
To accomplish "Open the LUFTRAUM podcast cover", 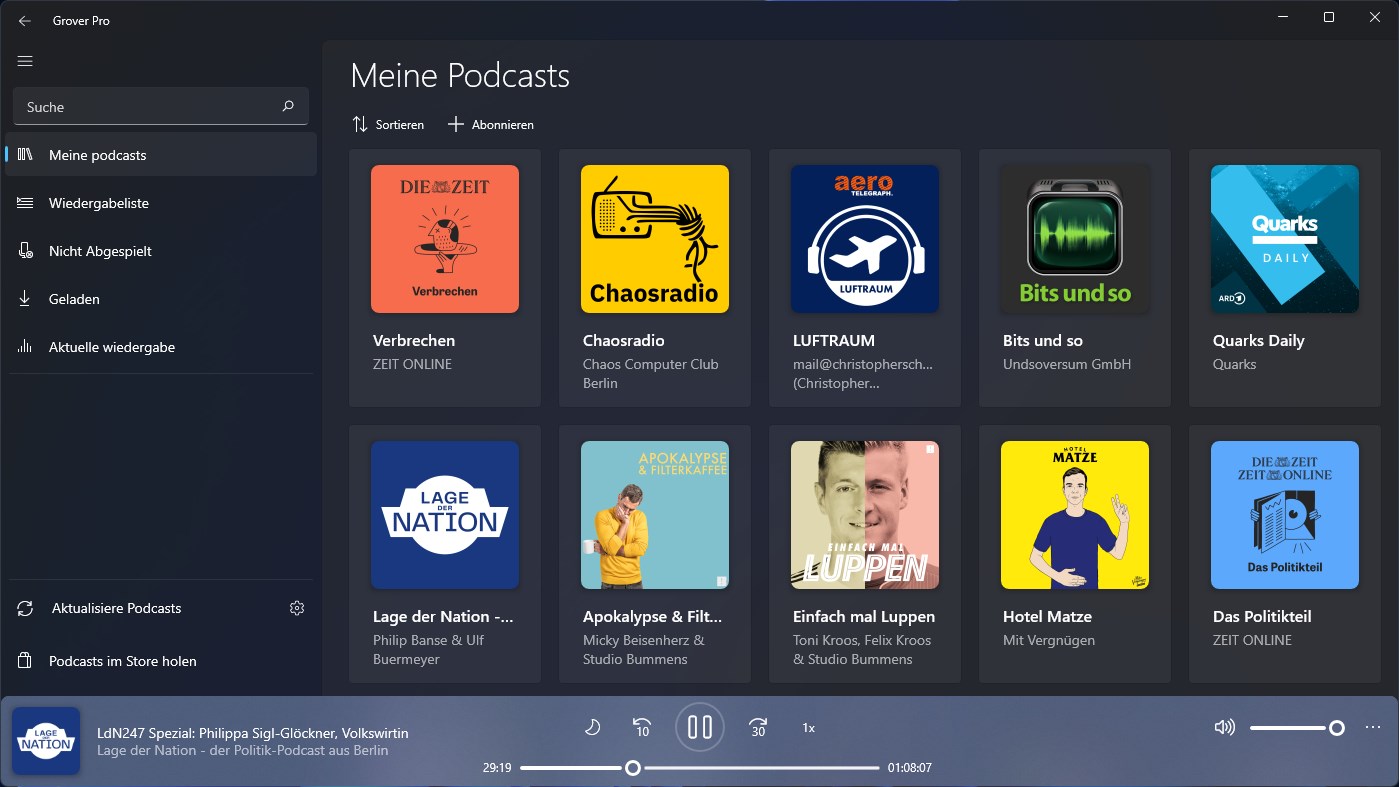I will tap(865, 239).
